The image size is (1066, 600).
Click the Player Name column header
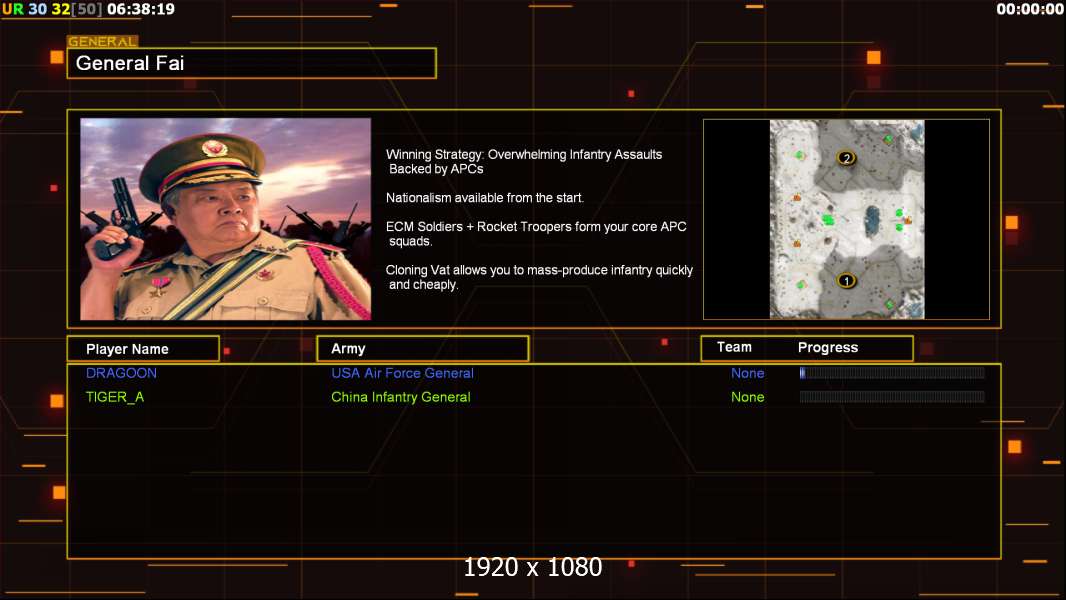143,349
